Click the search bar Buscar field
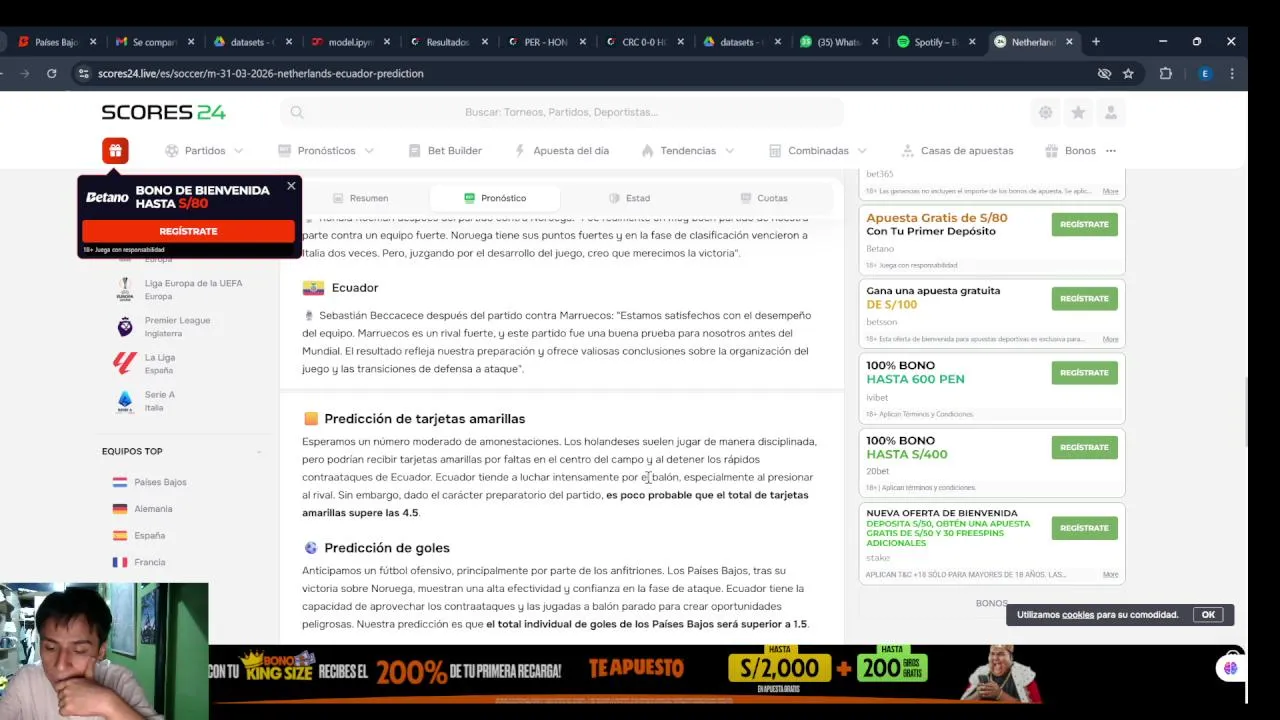The image size is (1280, 720). 561,112
